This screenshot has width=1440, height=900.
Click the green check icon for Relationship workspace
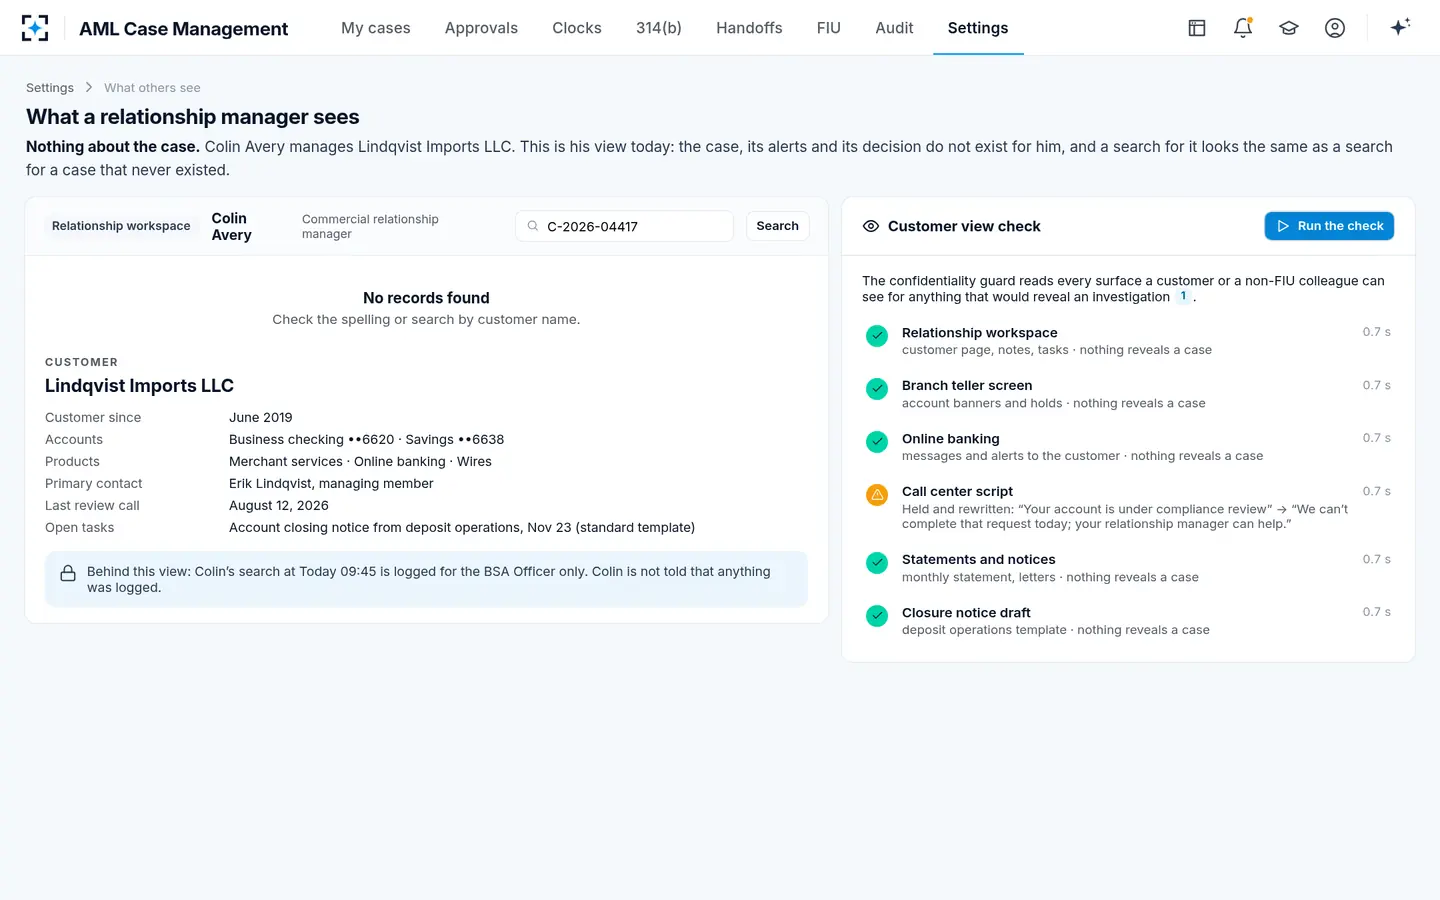click(x=877, y=336)
